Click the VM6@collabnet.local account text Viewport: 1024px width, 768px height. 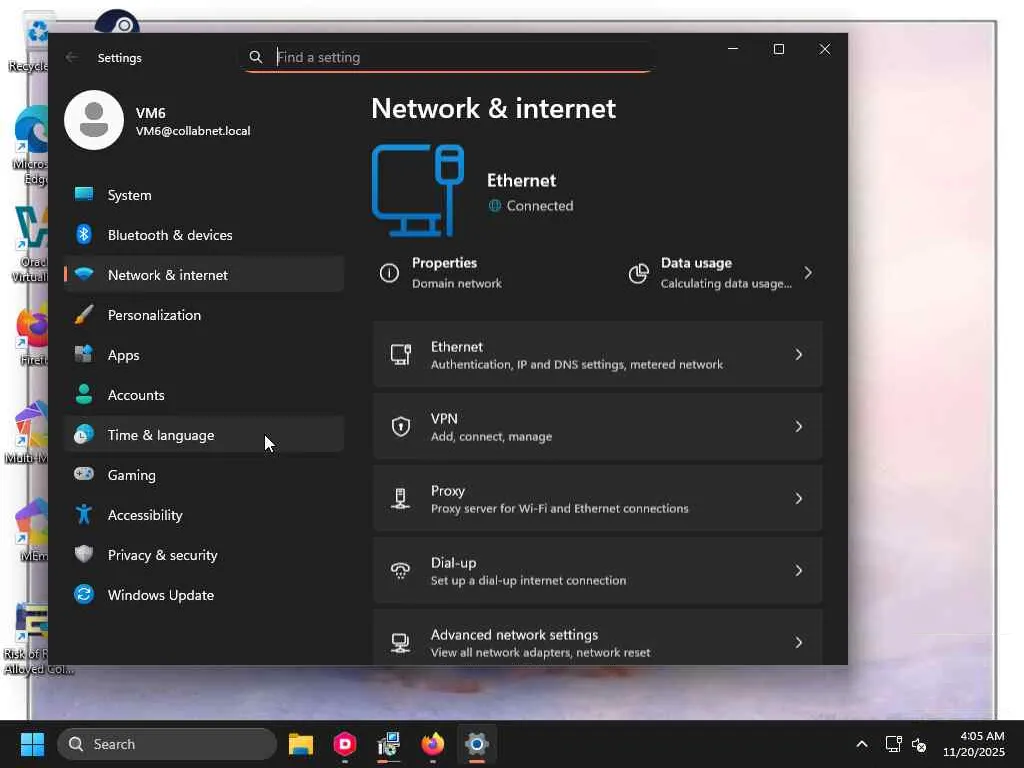[193, 131]
